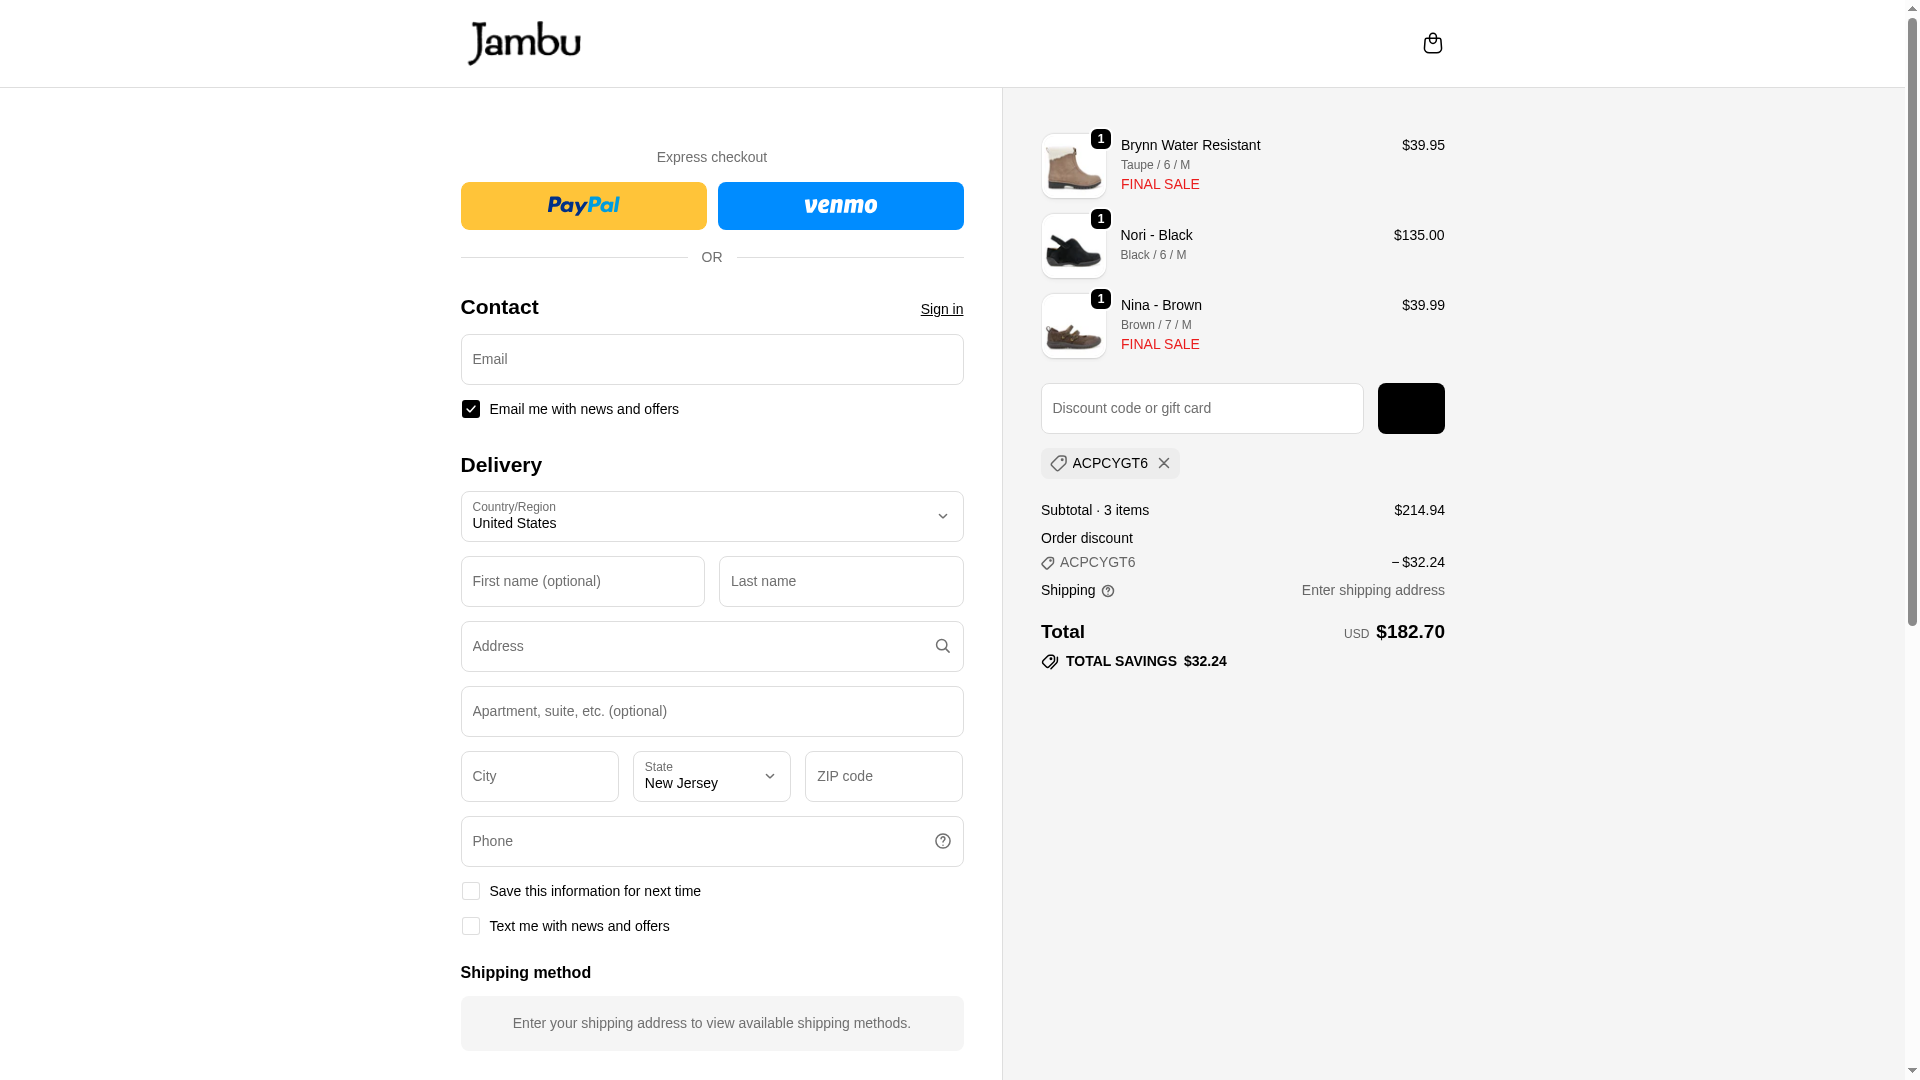Click the Sign in link
Screen dimensions: 1920x1080
pos(941,309)
